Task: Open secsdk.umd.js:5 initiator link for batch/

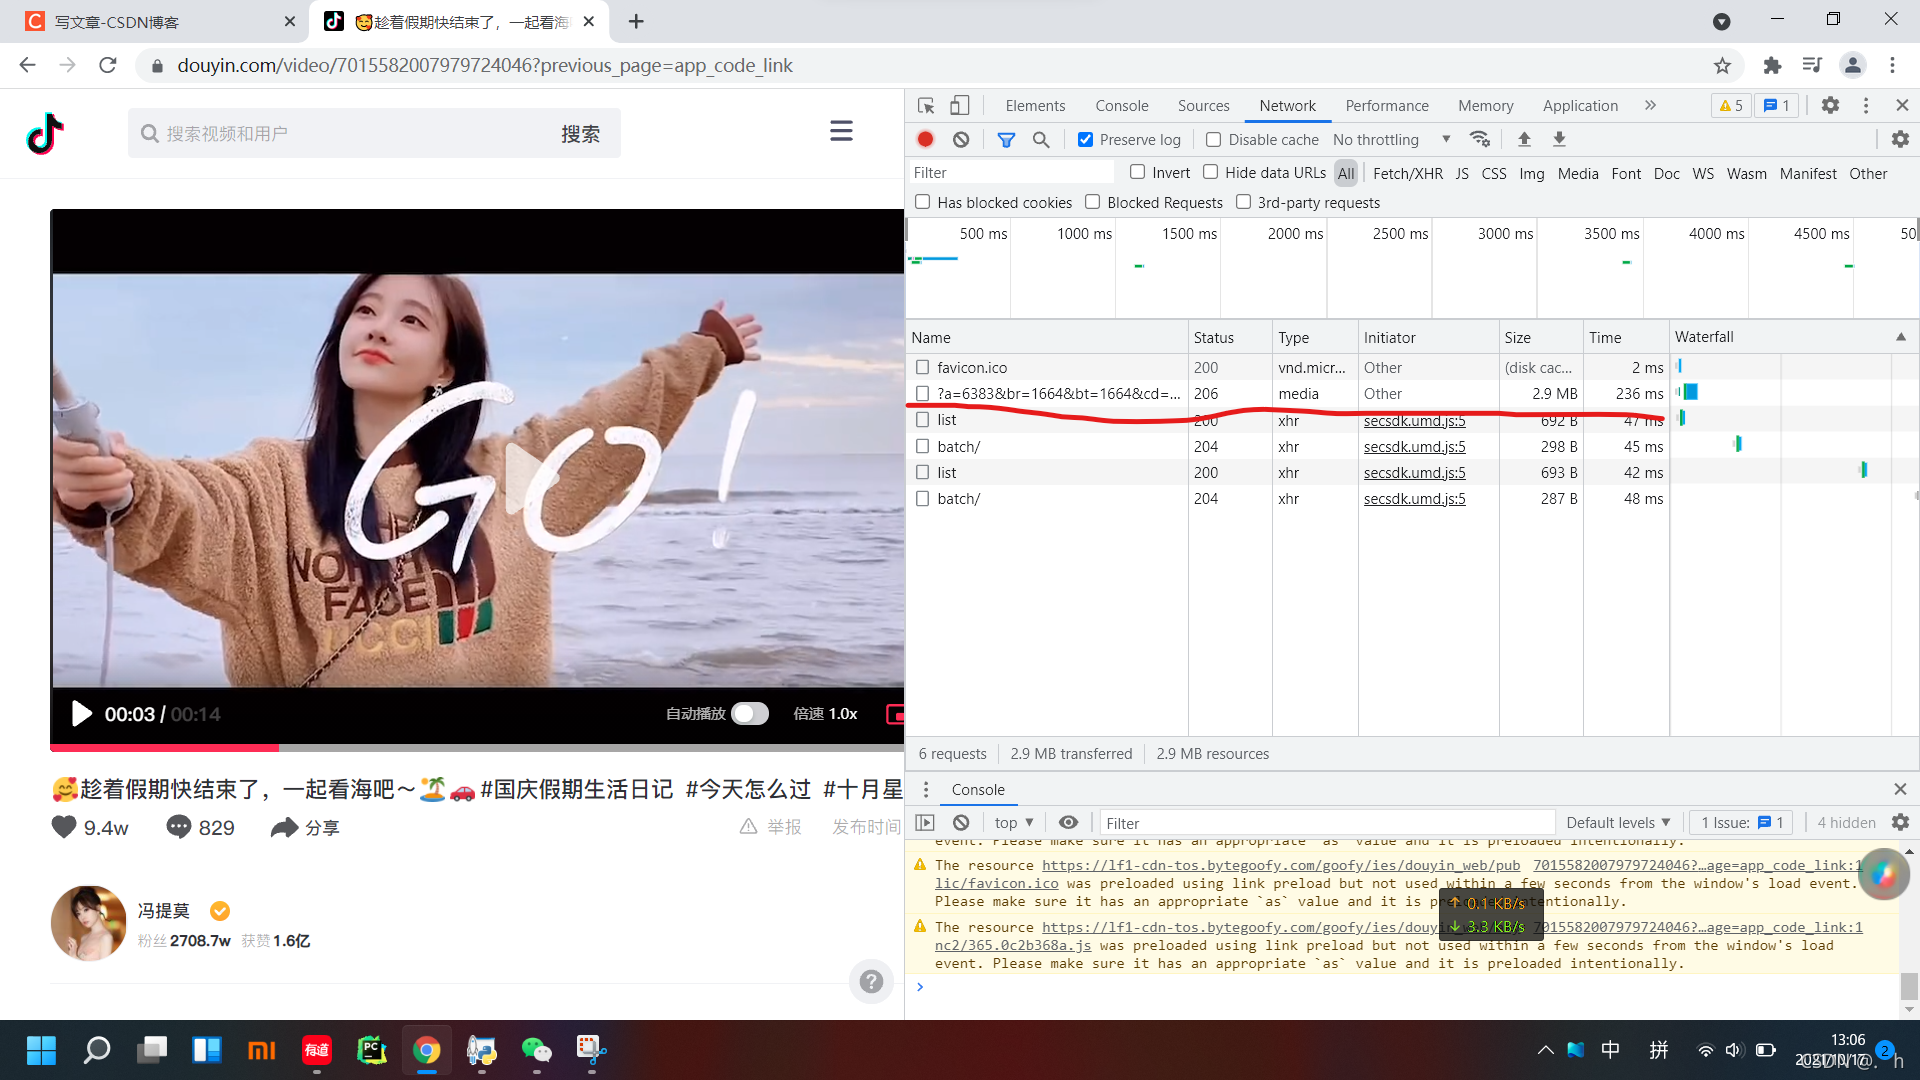Action: (x=1414, y=447)
